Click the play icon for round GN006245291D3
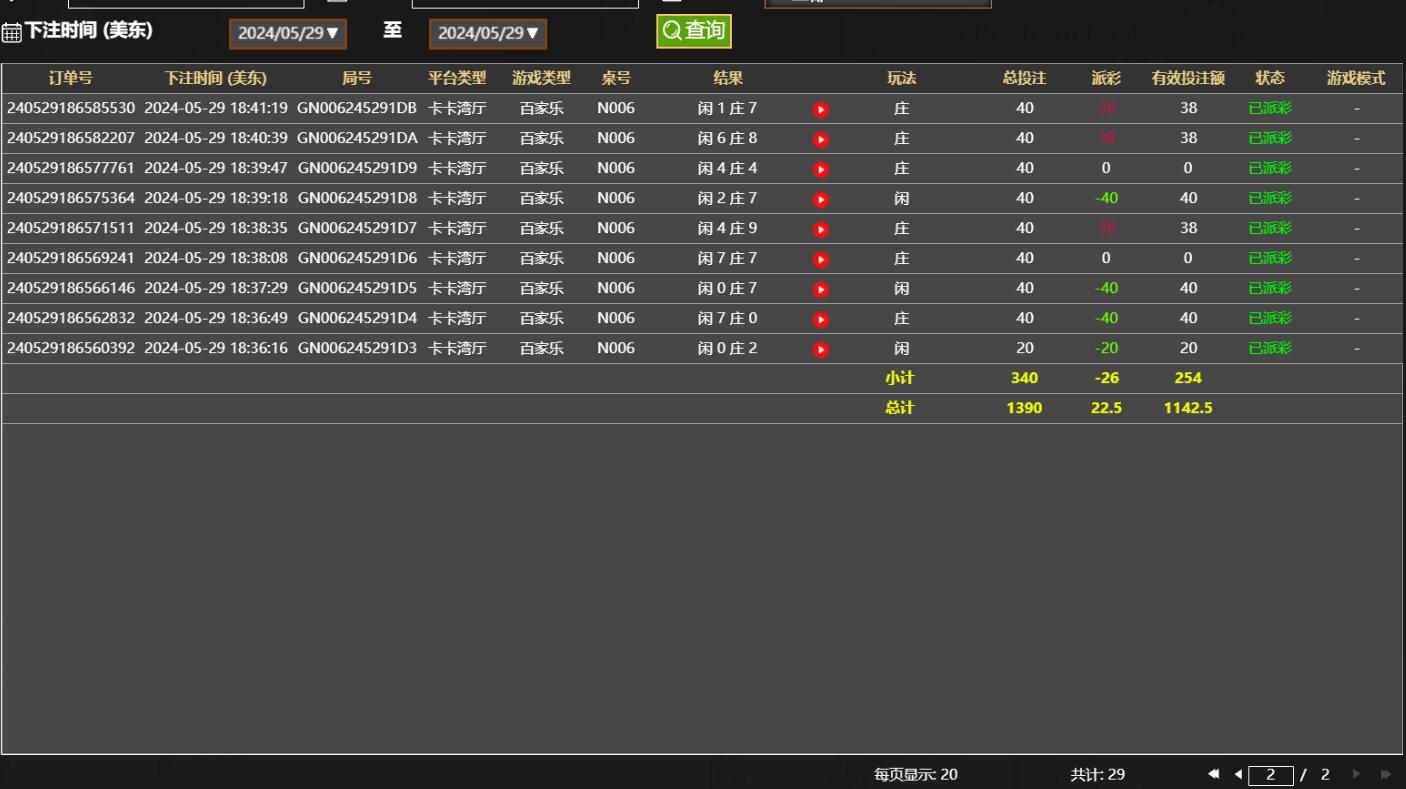The image size is (1406, 789). point(821,349)
